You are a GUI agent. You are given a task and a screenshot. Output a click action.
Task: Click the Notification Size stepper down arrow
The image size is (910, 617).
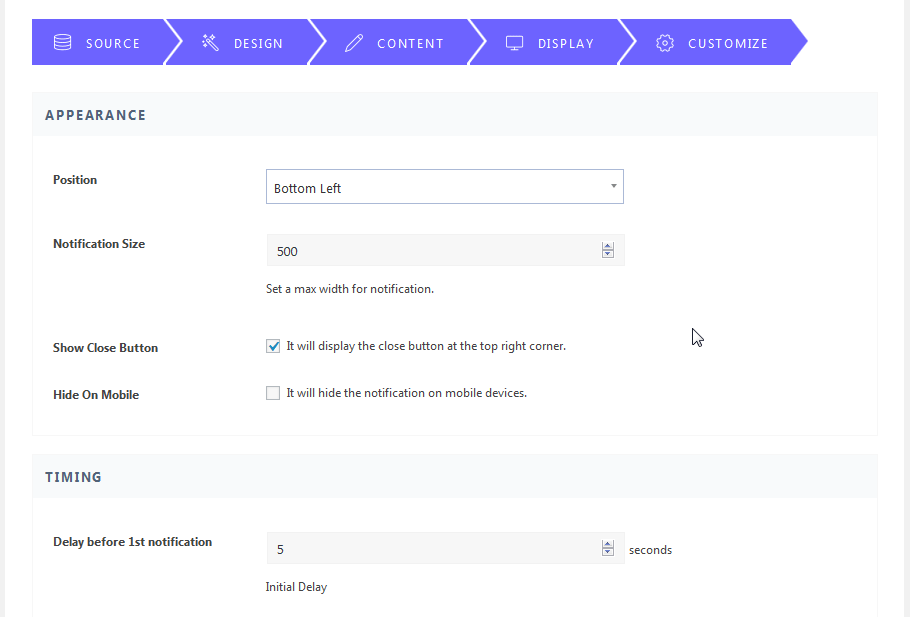point(607,255)
